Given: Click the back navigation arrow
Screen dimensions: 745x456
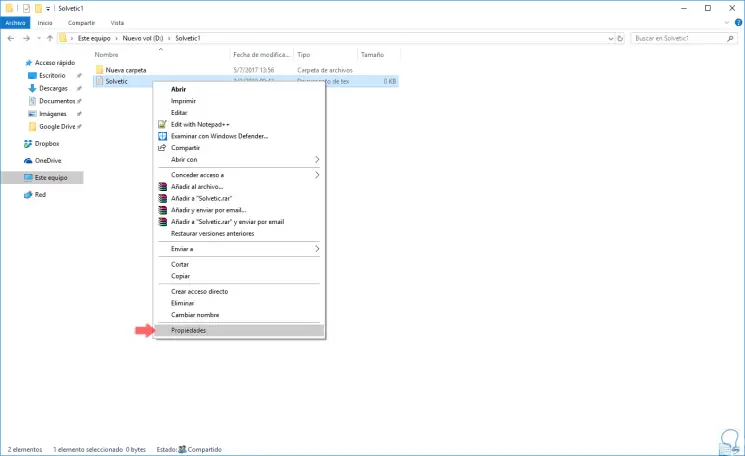Looking at the screenshot, I should [x=10, y=38].
